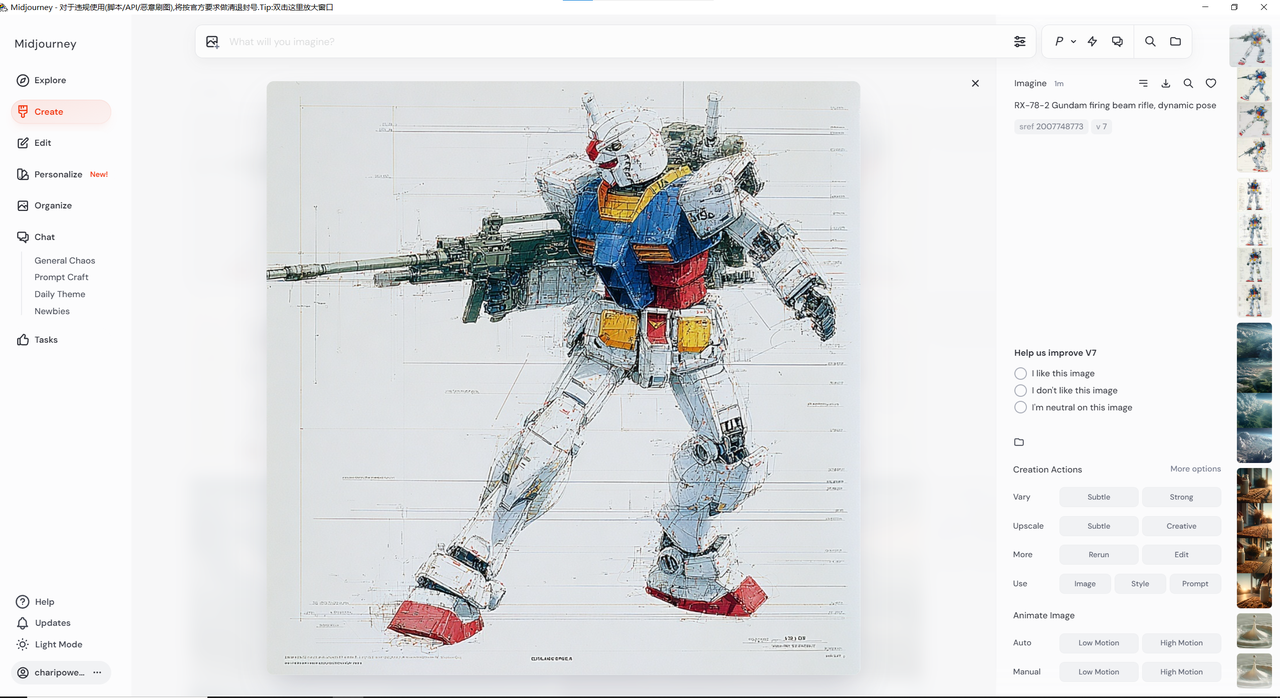Open the prompt settings sliders icon
The width and height of the screenshot is (1280, 698).
1020,42
